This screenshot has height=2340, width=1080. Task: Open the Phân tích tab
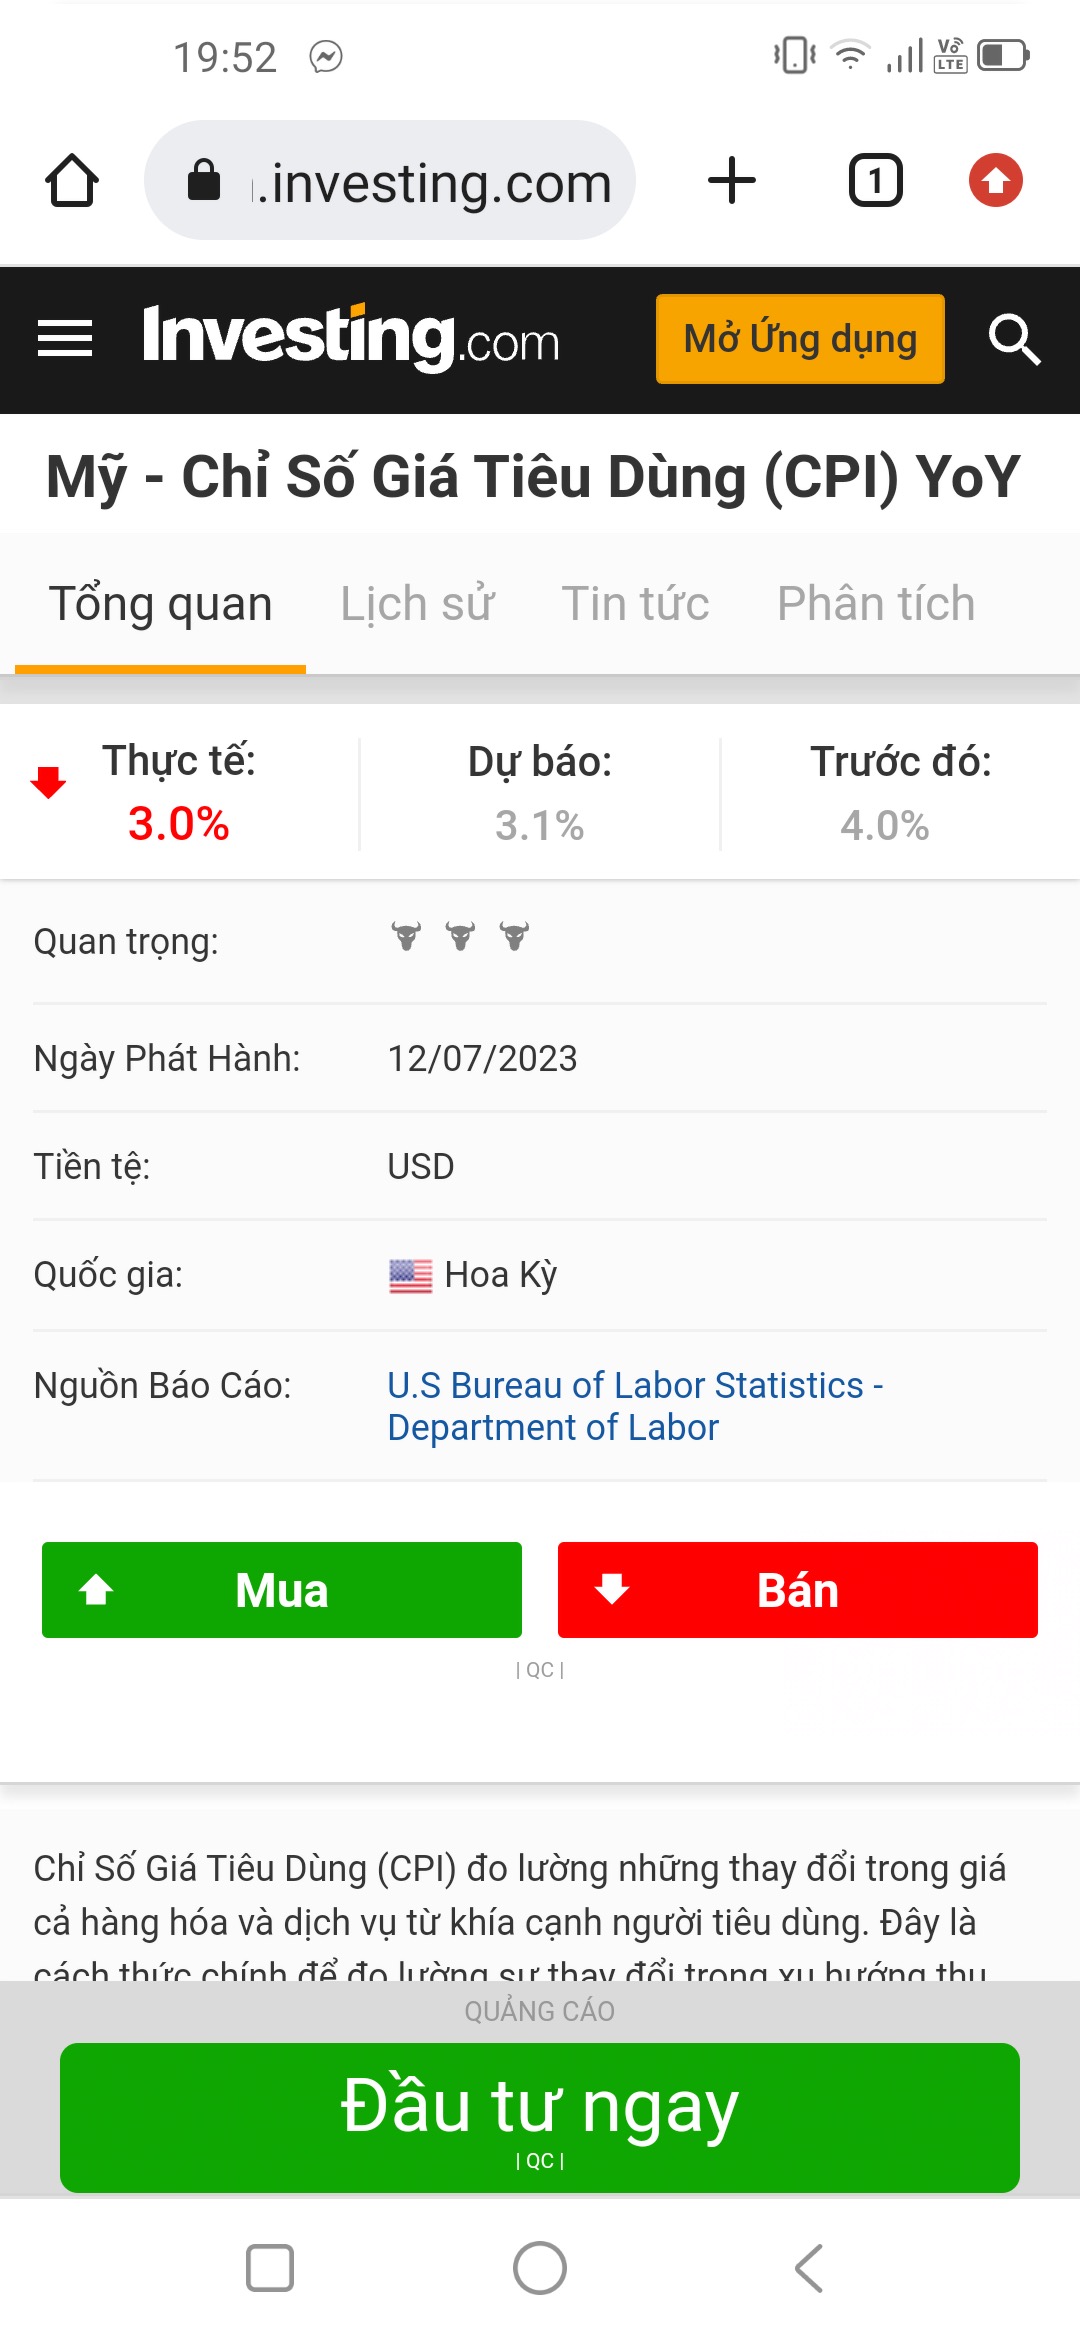tap(875, 604)
